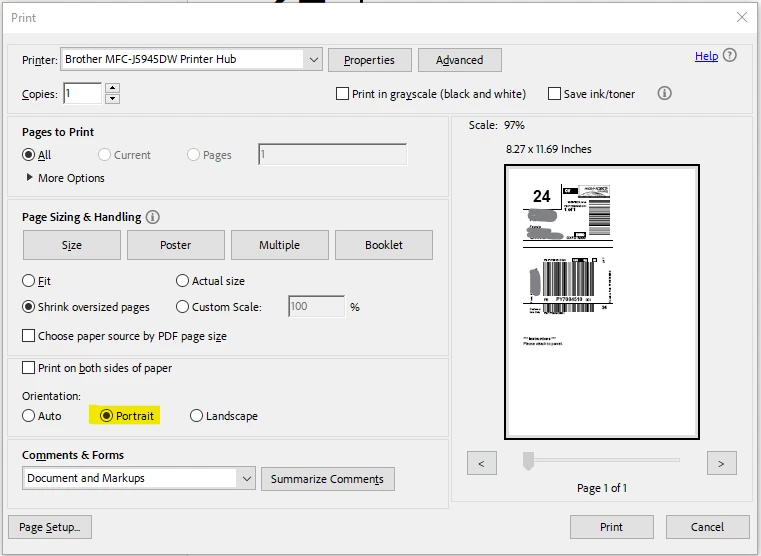Click the label preview thumbnail
Viewport: 761px width, 556px height.
tap(602, 302)
